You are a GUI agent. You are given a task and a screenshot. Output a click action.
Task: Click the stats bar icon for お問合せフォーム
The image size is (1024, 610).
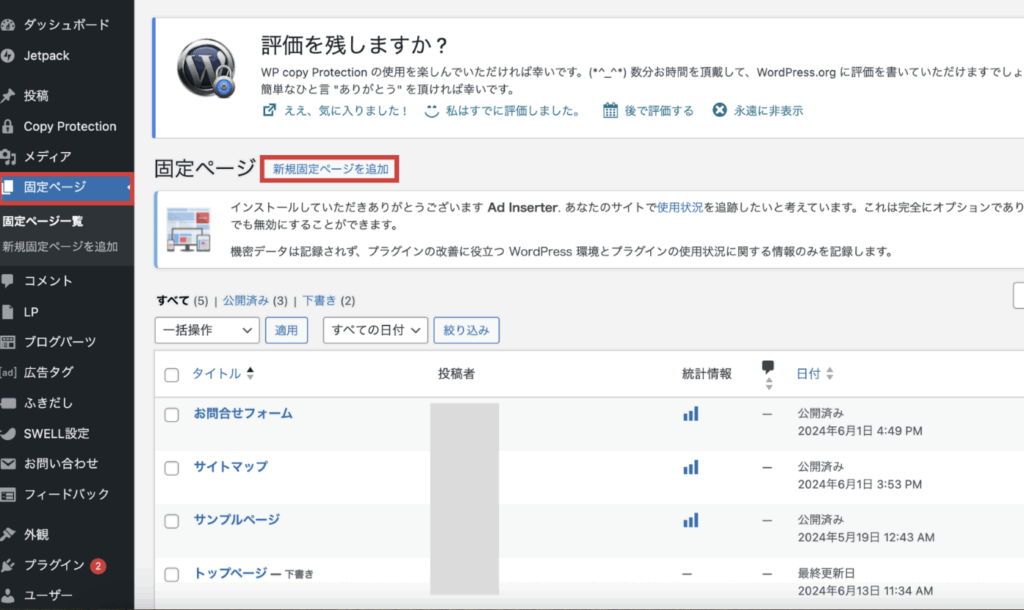(690, 414)
